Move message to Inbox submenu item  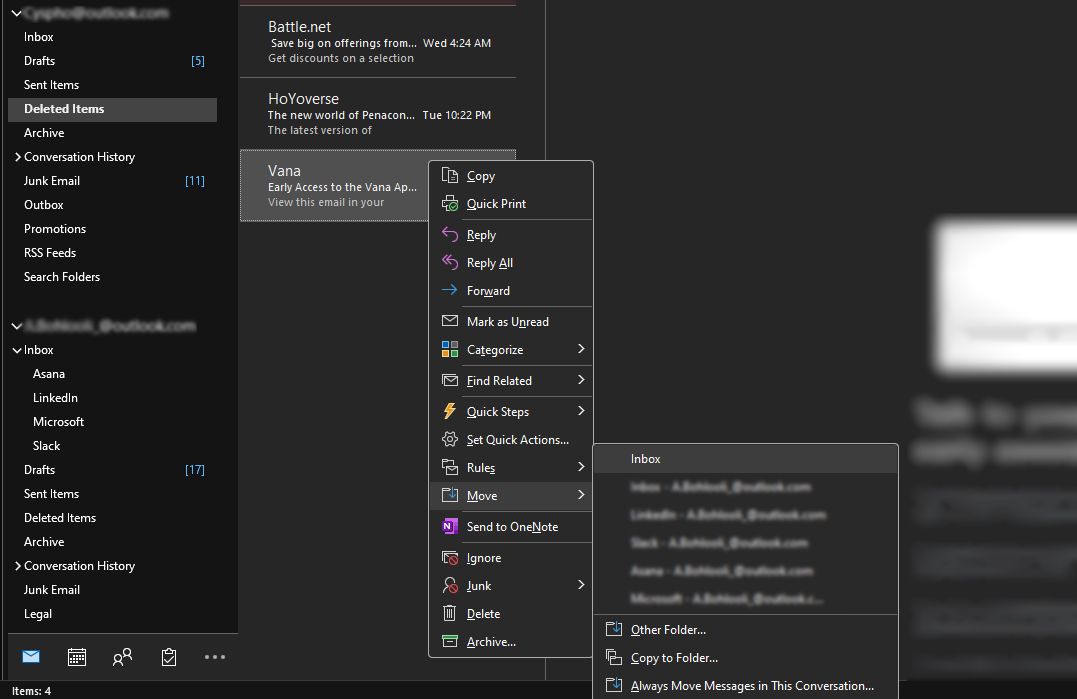[x=646, y=459]
